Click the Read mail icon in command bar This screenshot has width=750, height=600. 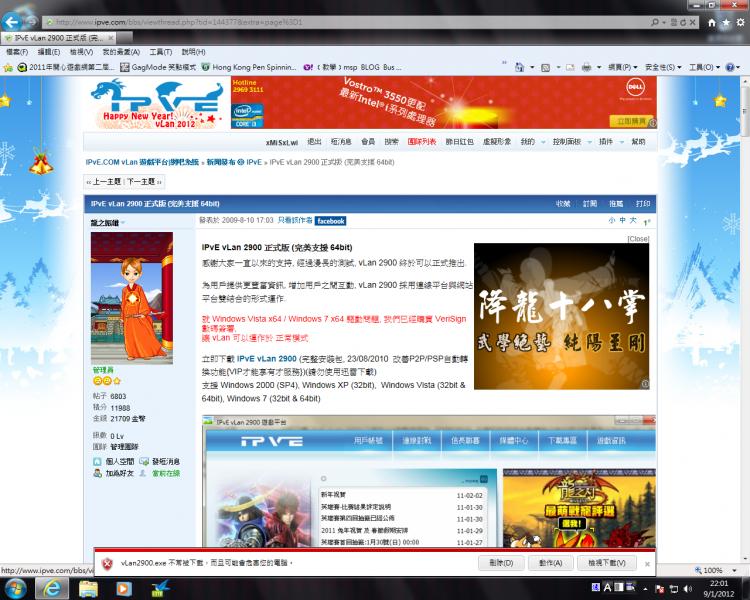pos(570,67)
